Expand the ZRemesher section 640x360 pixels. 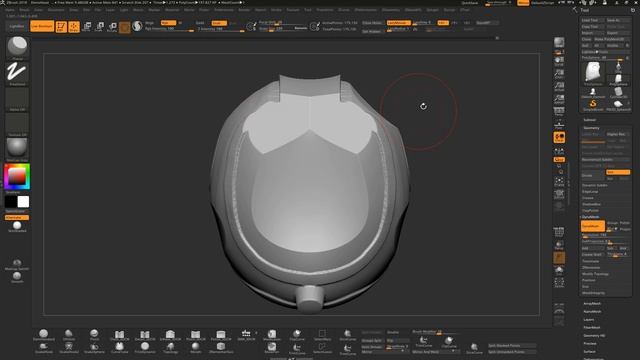coord(591,267)
